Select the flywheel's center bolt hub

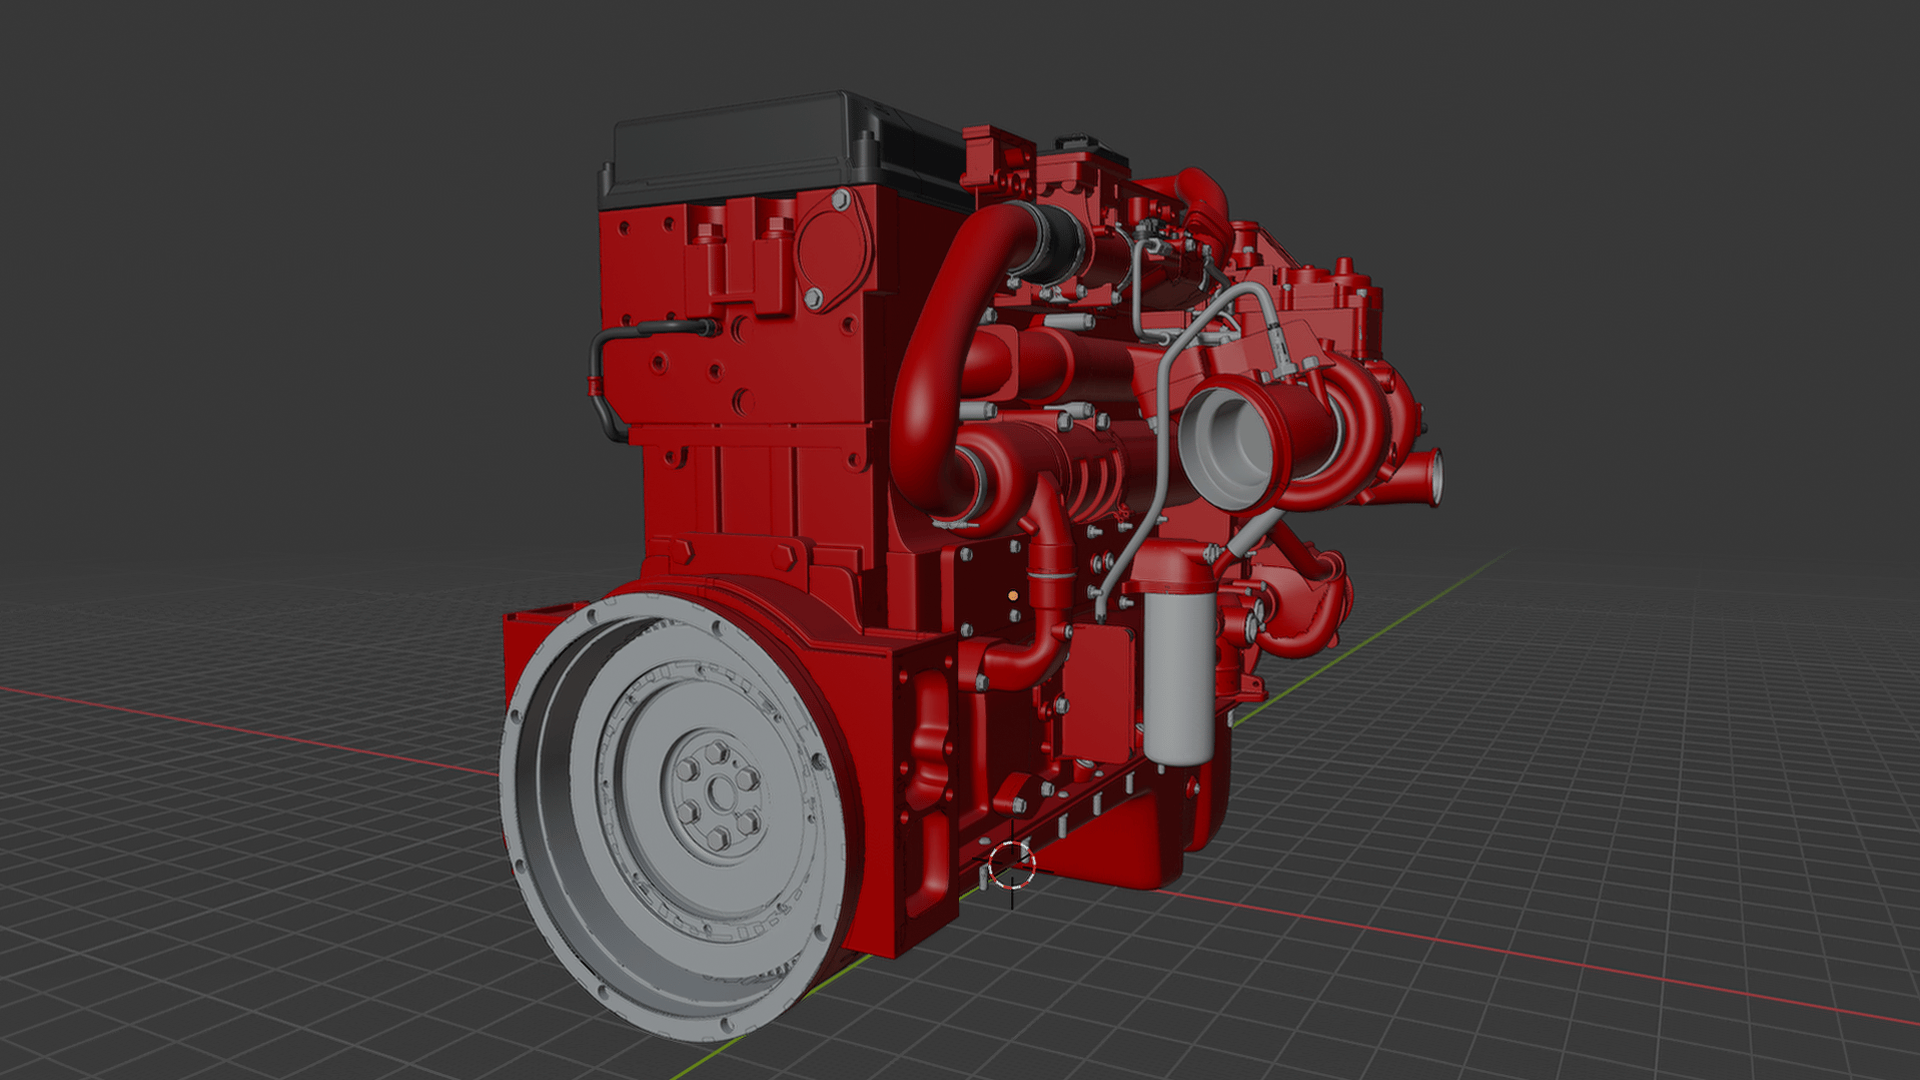pyautogui.click(x=718, y=795)
